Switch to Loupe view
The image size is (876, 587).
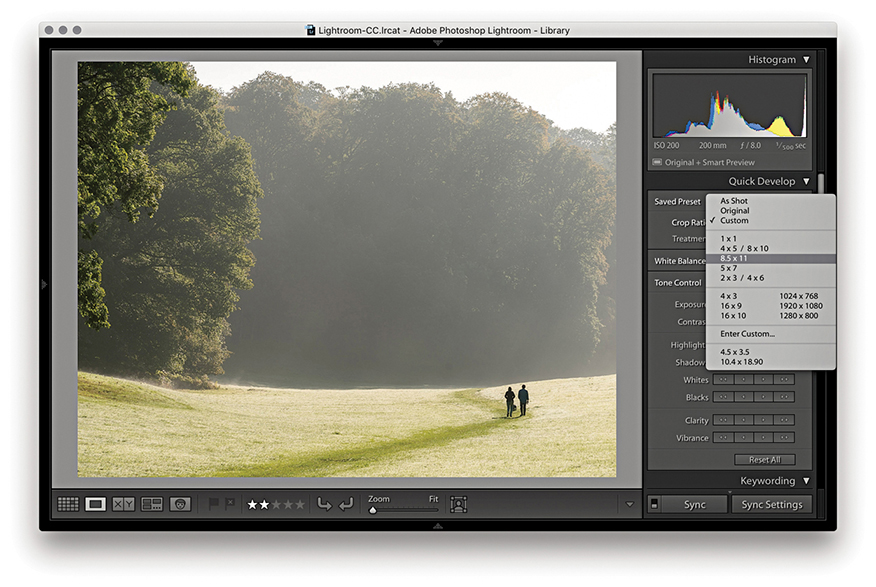[96, 505]
